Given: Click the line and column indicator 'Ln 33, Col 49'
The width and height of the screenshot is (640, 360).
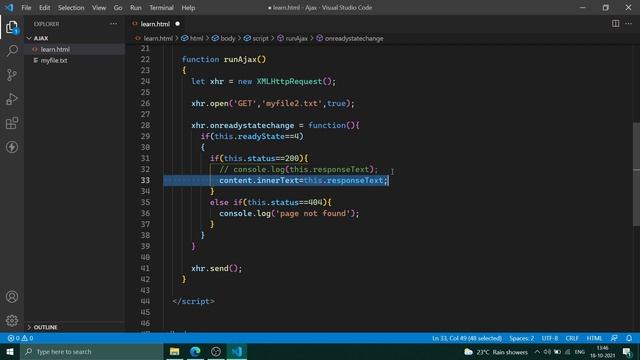Looking at the screenshot, I should coord(467,338).
